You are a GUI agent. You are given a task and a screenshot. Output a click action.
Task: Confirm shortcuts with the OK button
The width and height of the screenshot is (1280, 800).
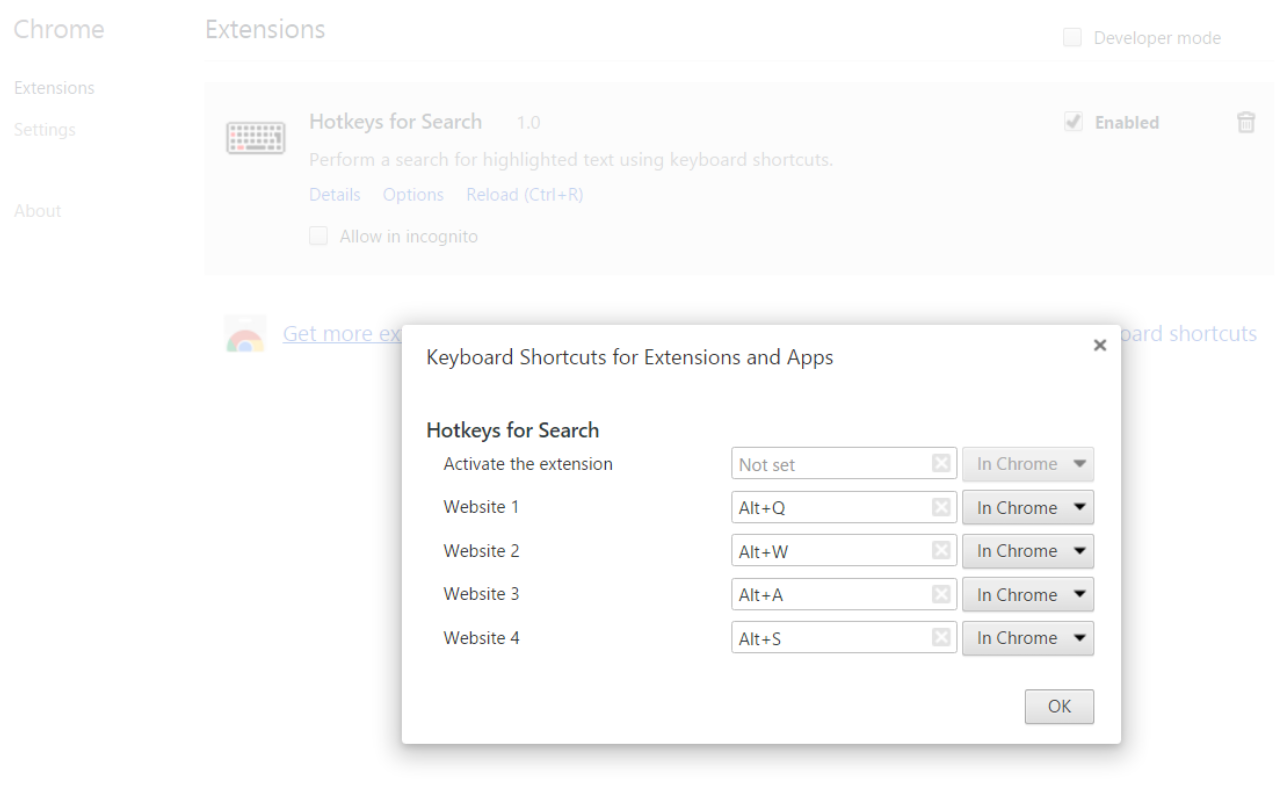tap(1059, 706)
